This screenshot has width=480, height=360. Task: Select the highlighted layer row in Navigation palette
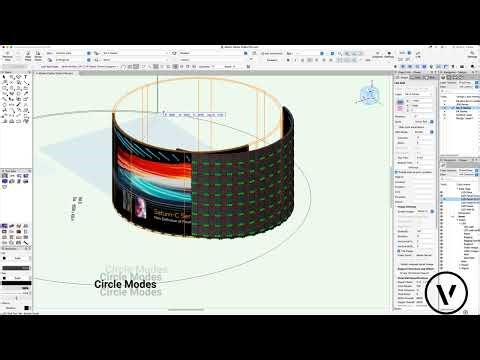[x=460, y=108]
